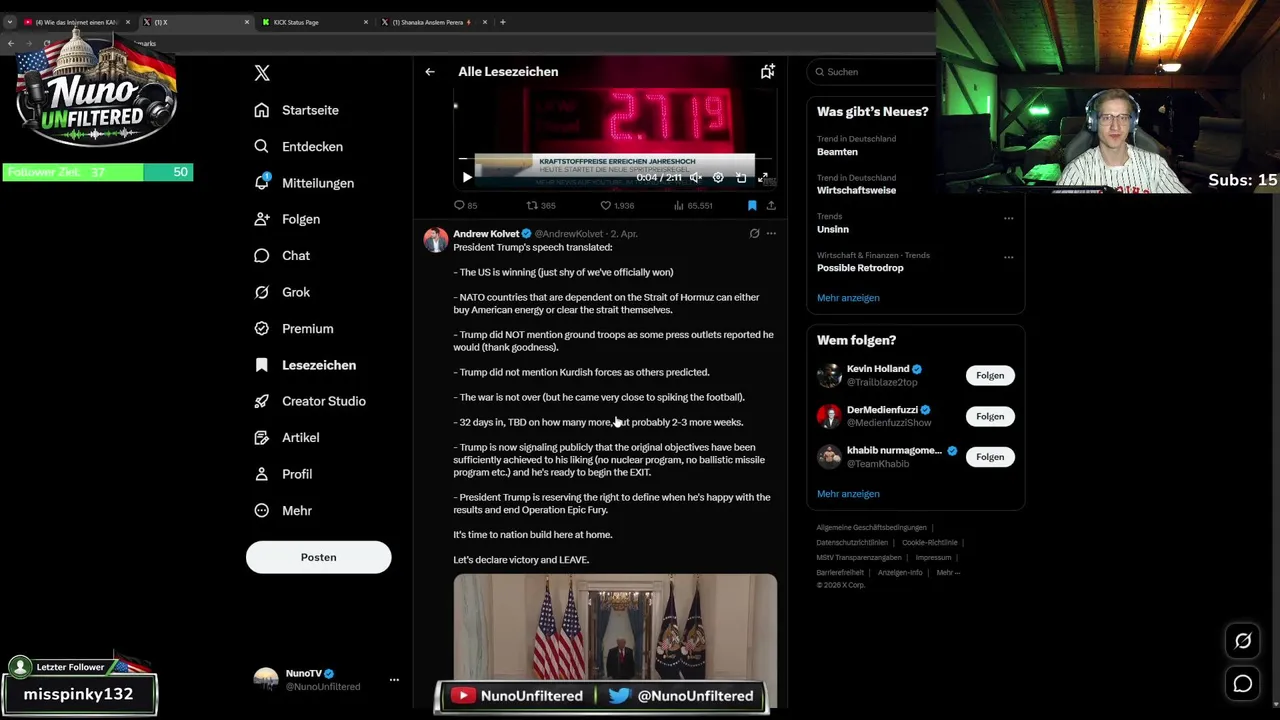
Task: Open the Wirtschaftsweise trend
Action: pyautogui.click(x=856, y=190)
